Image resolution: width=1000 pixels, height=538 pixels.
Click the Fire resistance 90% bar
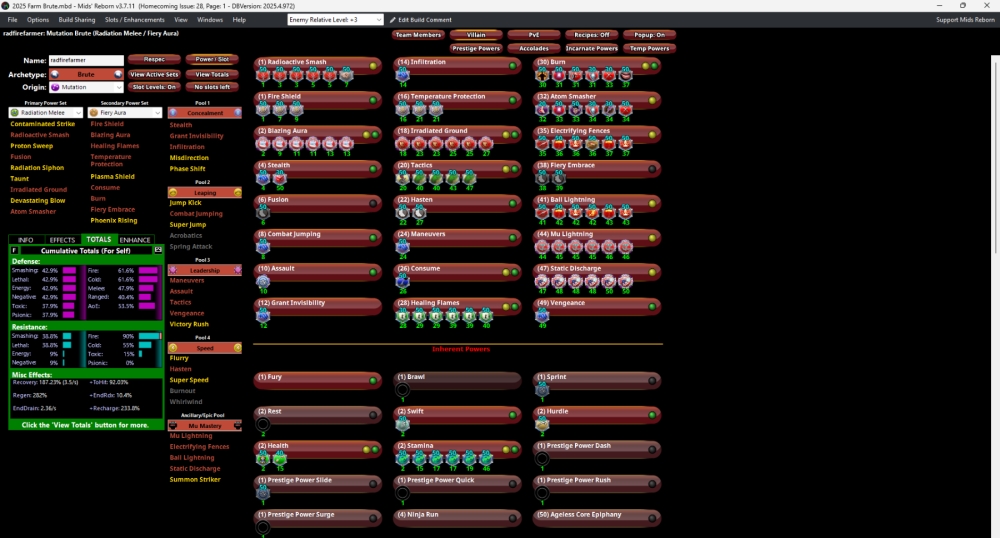(150, 336)
